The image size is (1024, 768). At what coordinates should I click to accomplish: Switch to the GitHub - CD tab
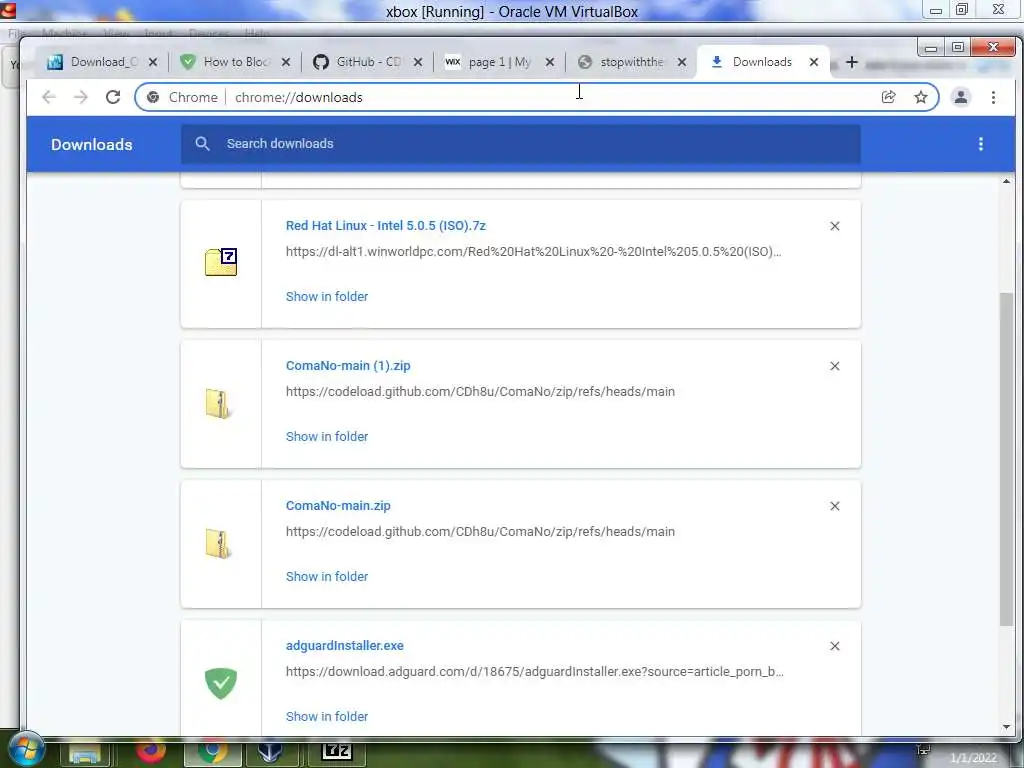(x=367, y=62)
